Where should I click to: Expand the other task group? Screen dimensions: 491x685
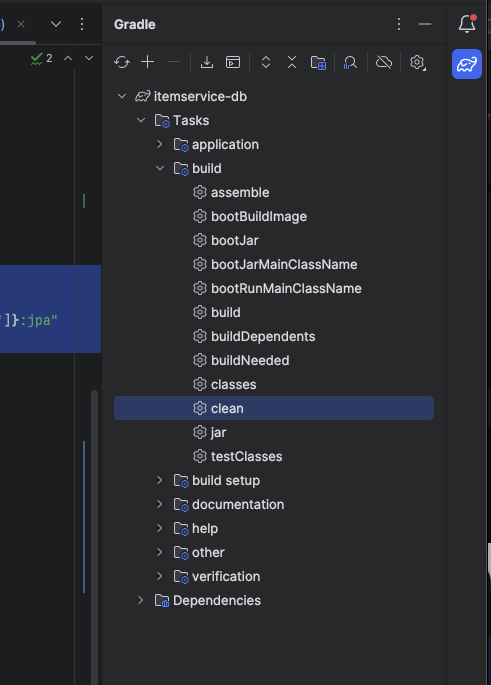(x=160, y=552)
